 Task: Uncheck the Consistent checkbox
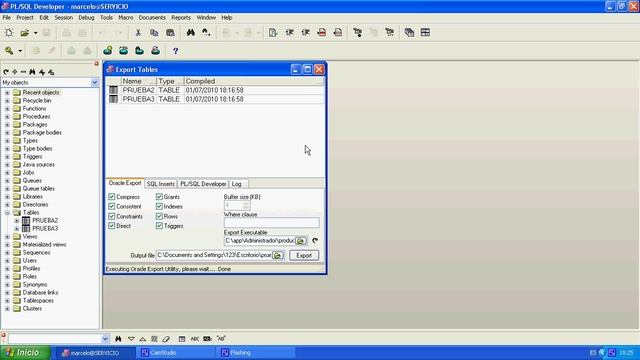click(x=112, y=207)
